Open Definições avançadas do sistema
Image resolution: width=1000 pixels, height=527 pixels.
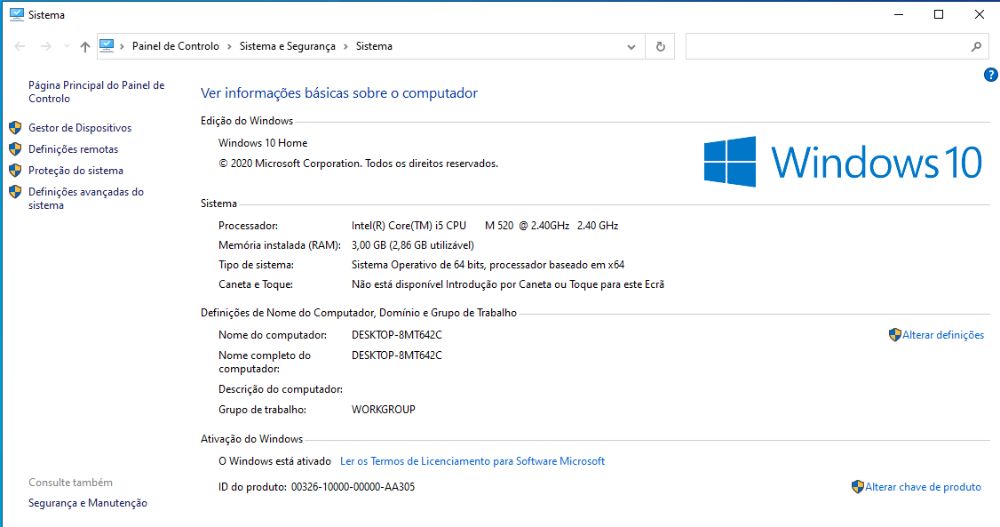86,198
